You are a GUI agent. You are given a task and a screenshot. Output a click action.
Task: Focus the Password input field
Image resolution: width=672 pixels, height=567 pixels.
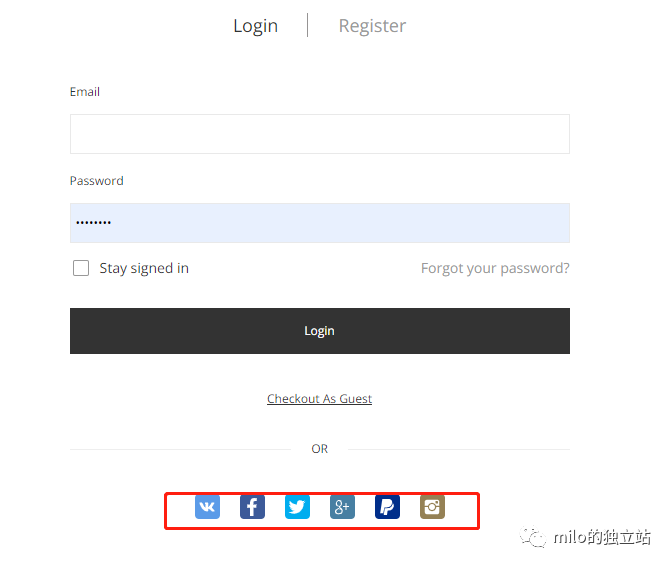pyautogui.click(x=320, y=223)
